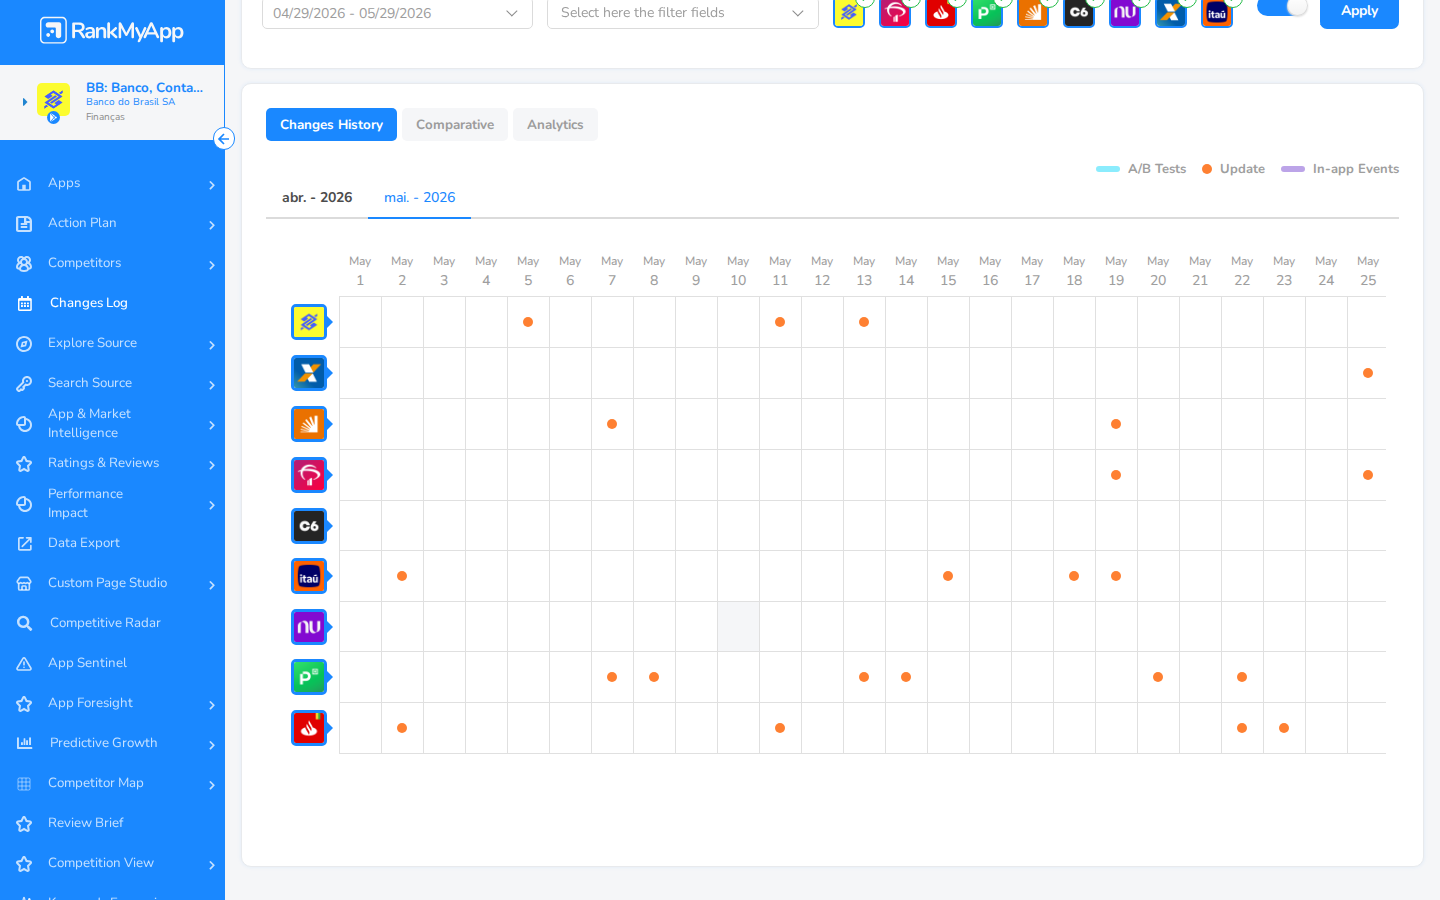Screen dimensions: 1440x900
Task: Expand the App & Market Intelligence chevron
Action: point(212,425)
